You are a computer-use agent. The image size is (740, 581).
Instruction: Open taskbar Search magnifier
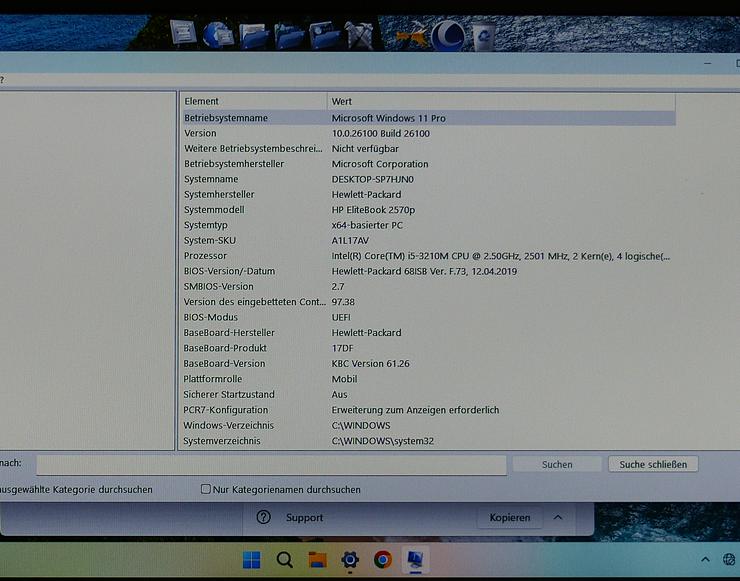click(x=285, y=560)
